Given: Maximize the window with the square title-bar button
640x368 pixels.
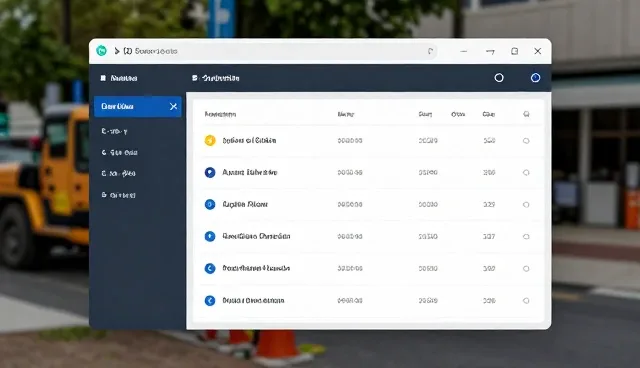Looking at the screenshot, I should pos(514,51).
